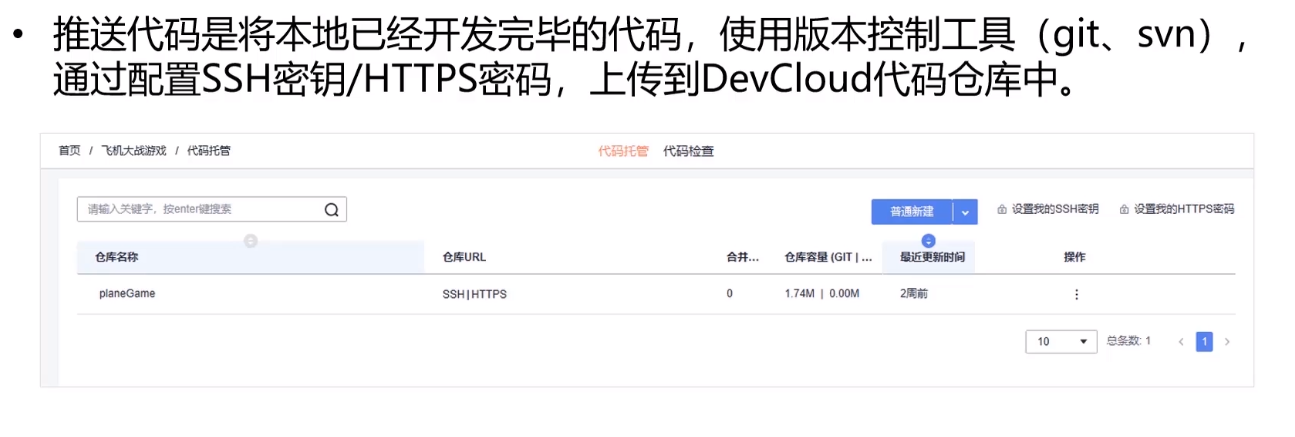Click the next page arrow
This screenshot has width=1295, height=437.
[x=1227, y=342]
